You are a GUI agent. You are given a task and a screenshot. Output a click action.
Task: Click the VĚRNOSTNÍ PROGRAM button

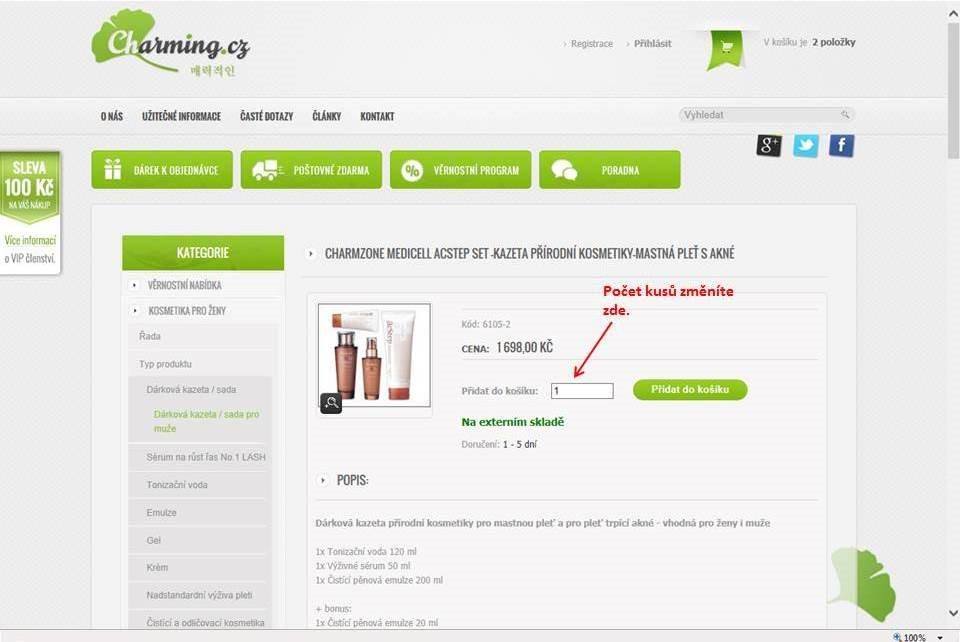pyautogui.click(x=460, y=170)
